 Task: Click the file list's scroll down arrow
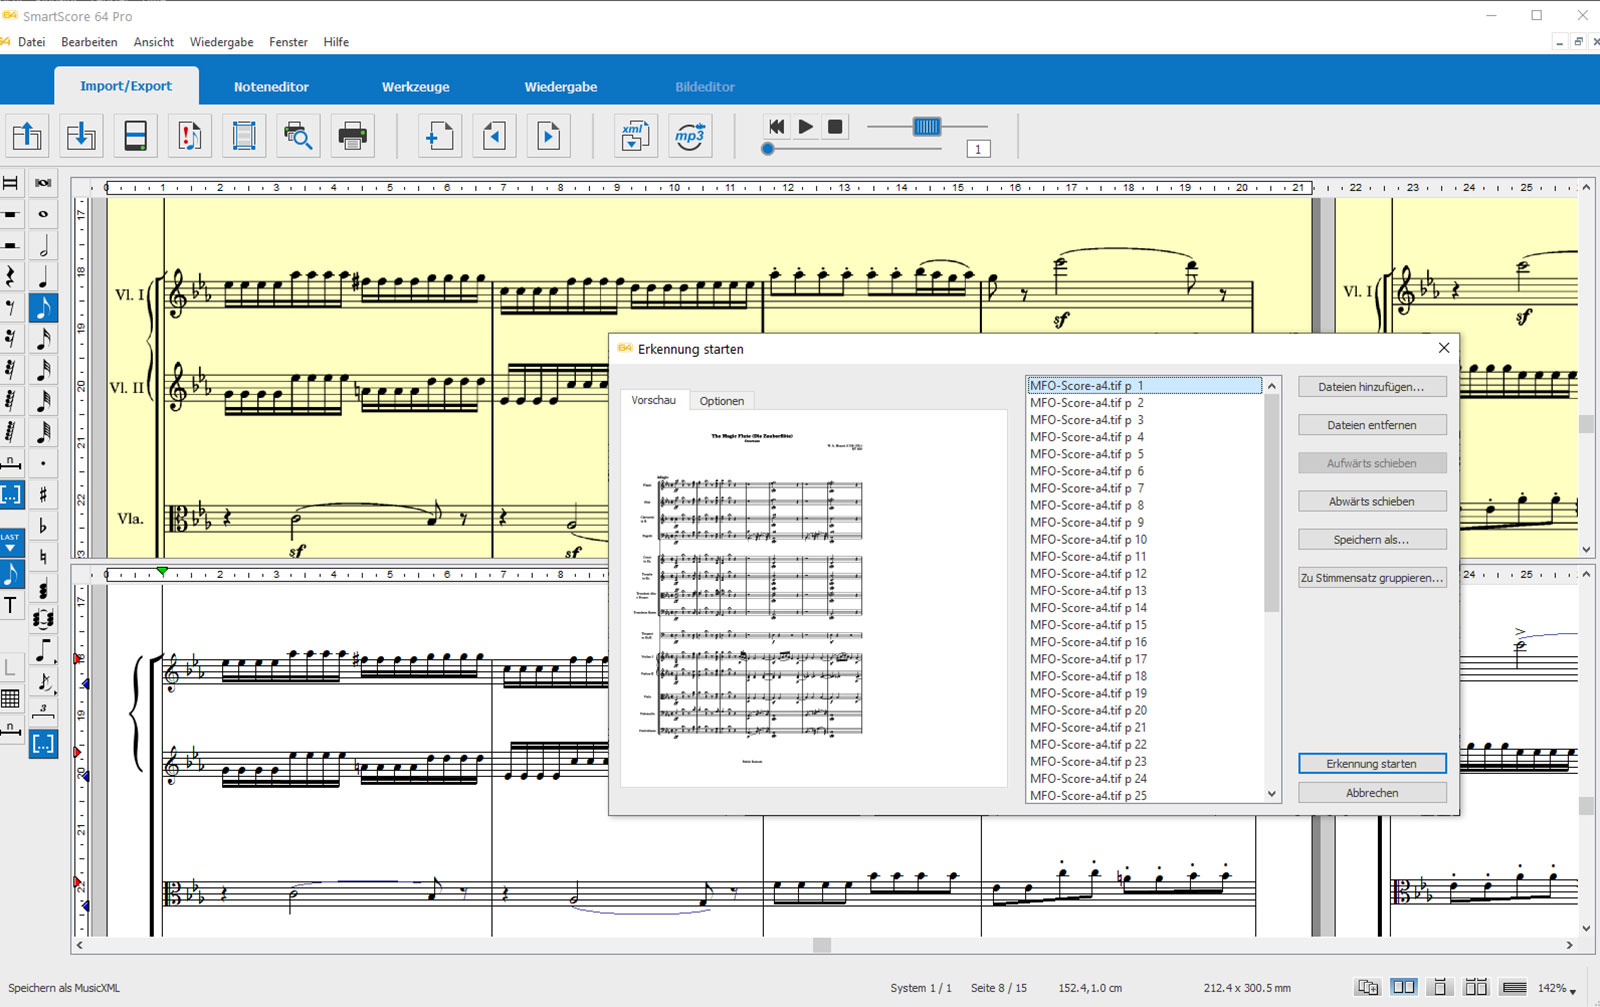(1272, 794)
